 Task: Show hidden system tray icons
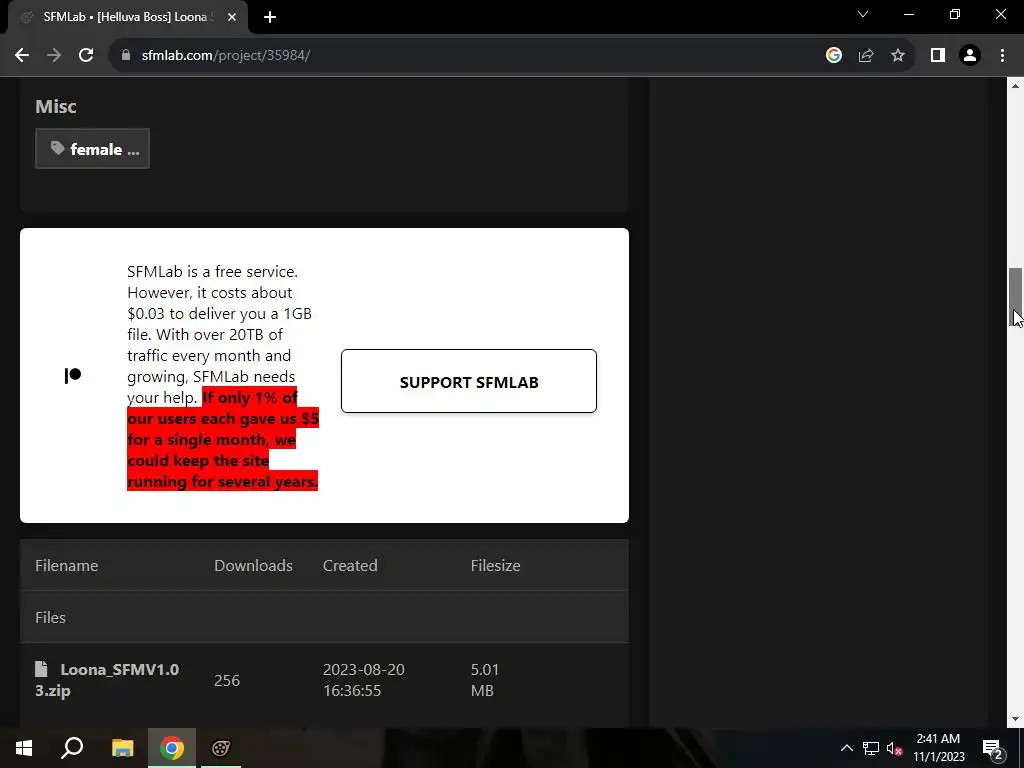point(846,748)
